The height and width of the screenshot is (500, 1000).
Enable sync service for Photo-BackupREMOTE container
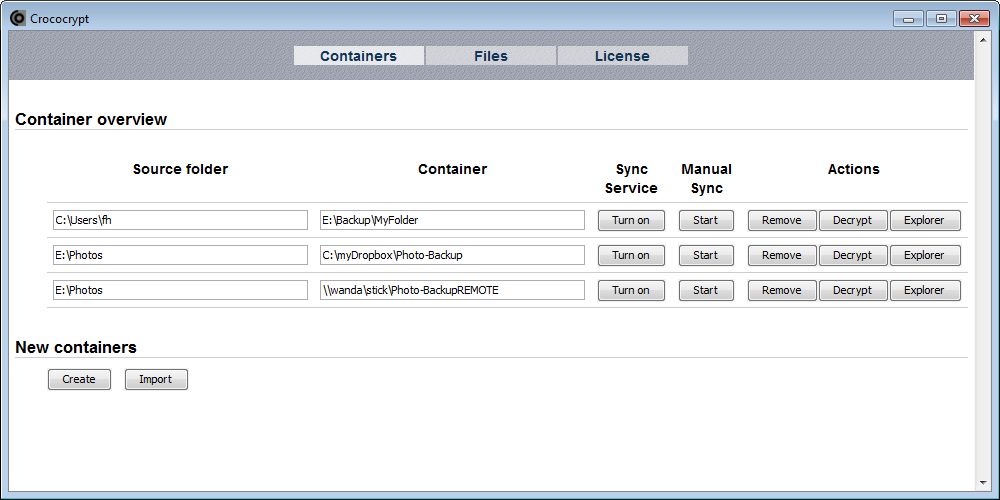pos(631,290)
